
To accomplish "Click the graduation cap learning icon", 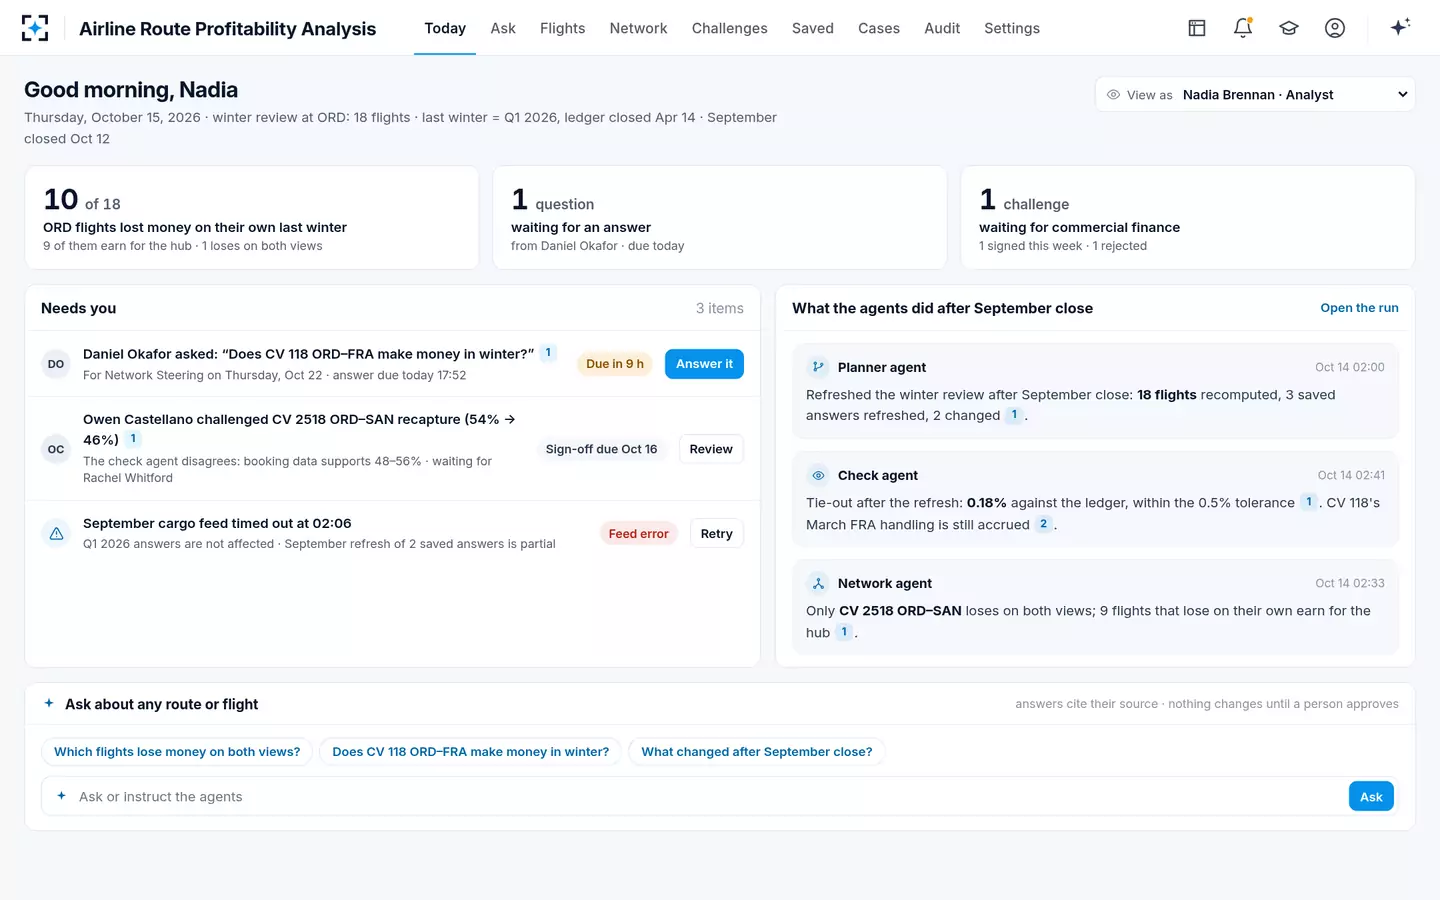I will pyautogui.click(x=1289, y=28).
